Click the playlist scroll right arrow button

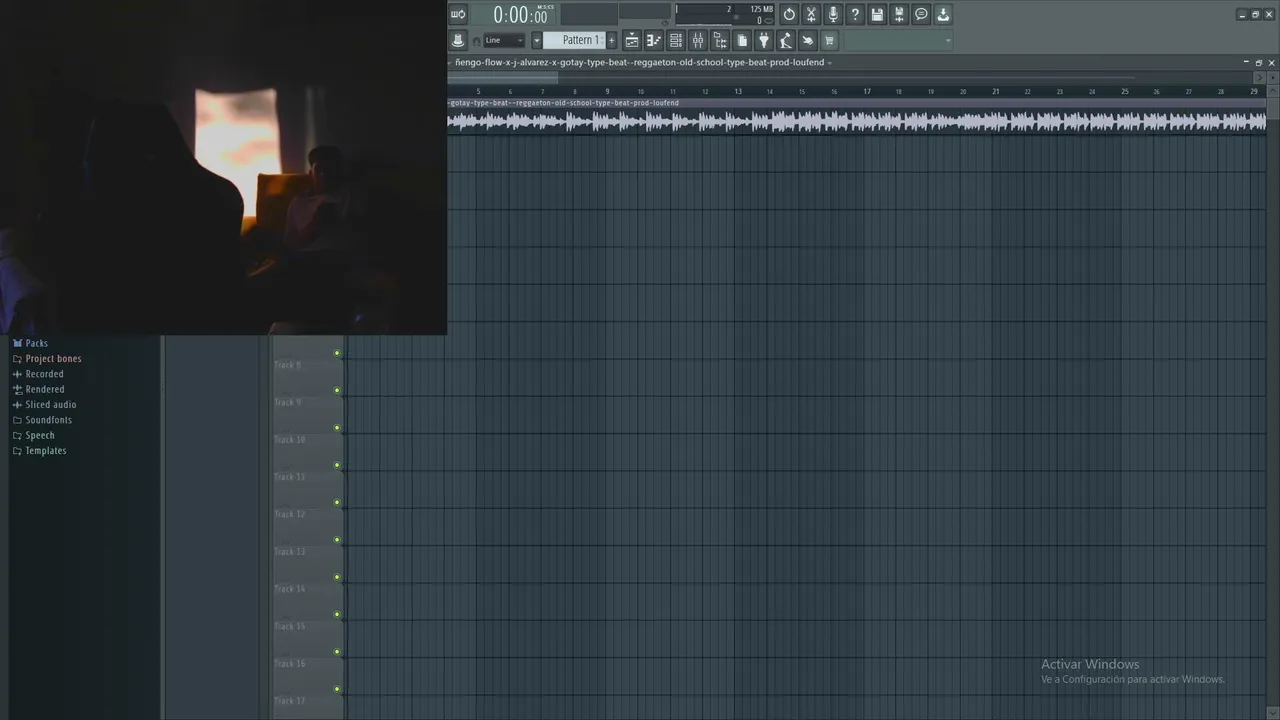[x=1260, y=77]
